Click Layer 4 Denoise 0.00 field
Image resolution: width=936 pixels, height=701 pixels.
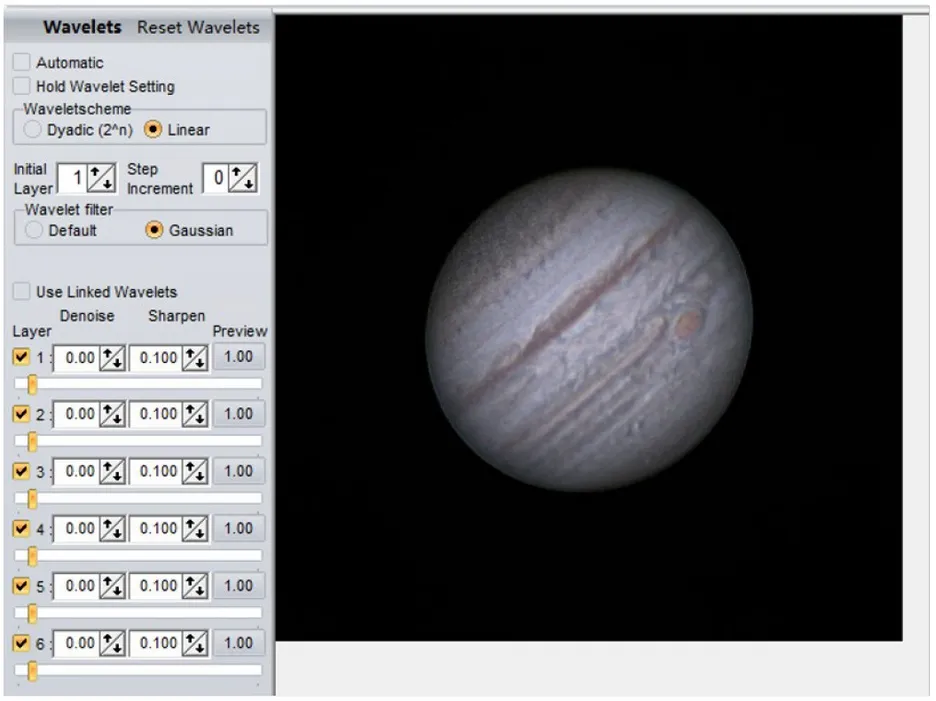pyautogui.click(x=76, y=529)
